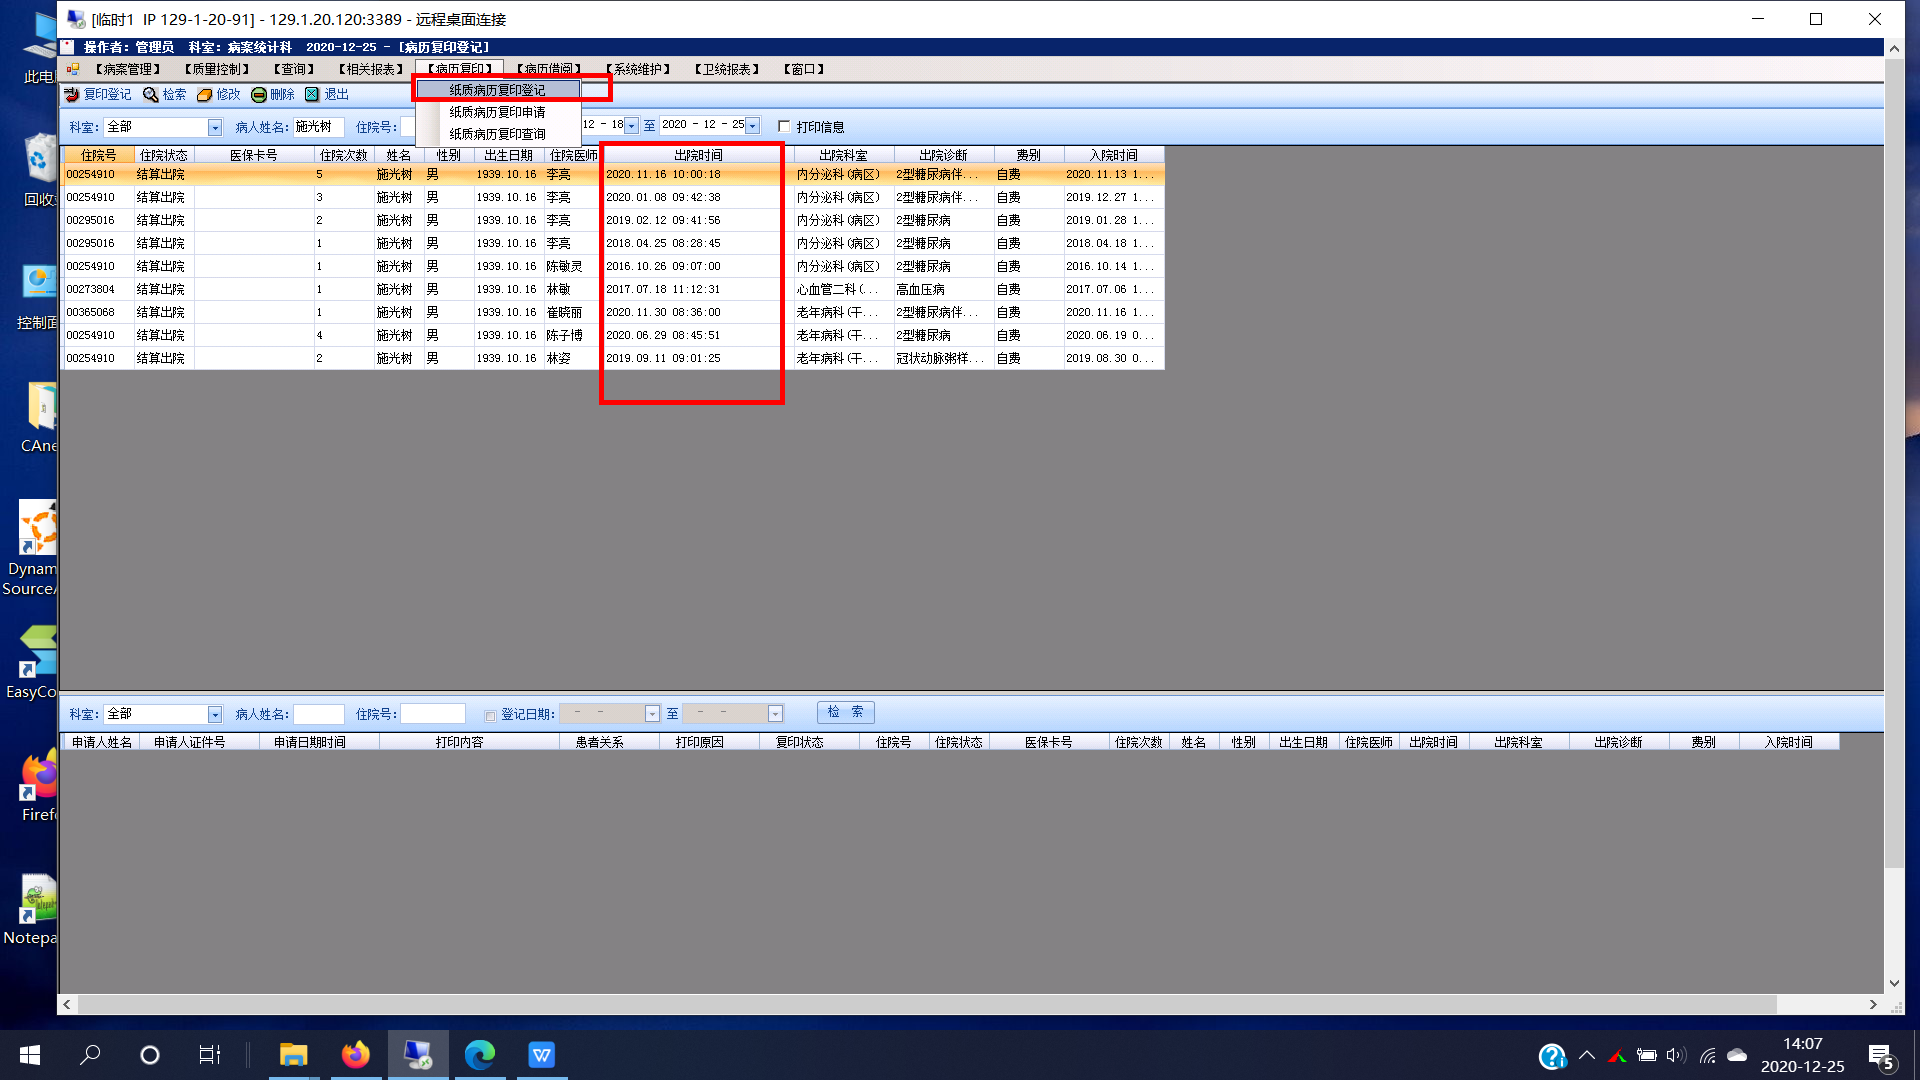Open Firefox from the Windows taskbar
Image resolution: width=1920 pixels, height=1080 pixels.
(x=355, y=1055)
